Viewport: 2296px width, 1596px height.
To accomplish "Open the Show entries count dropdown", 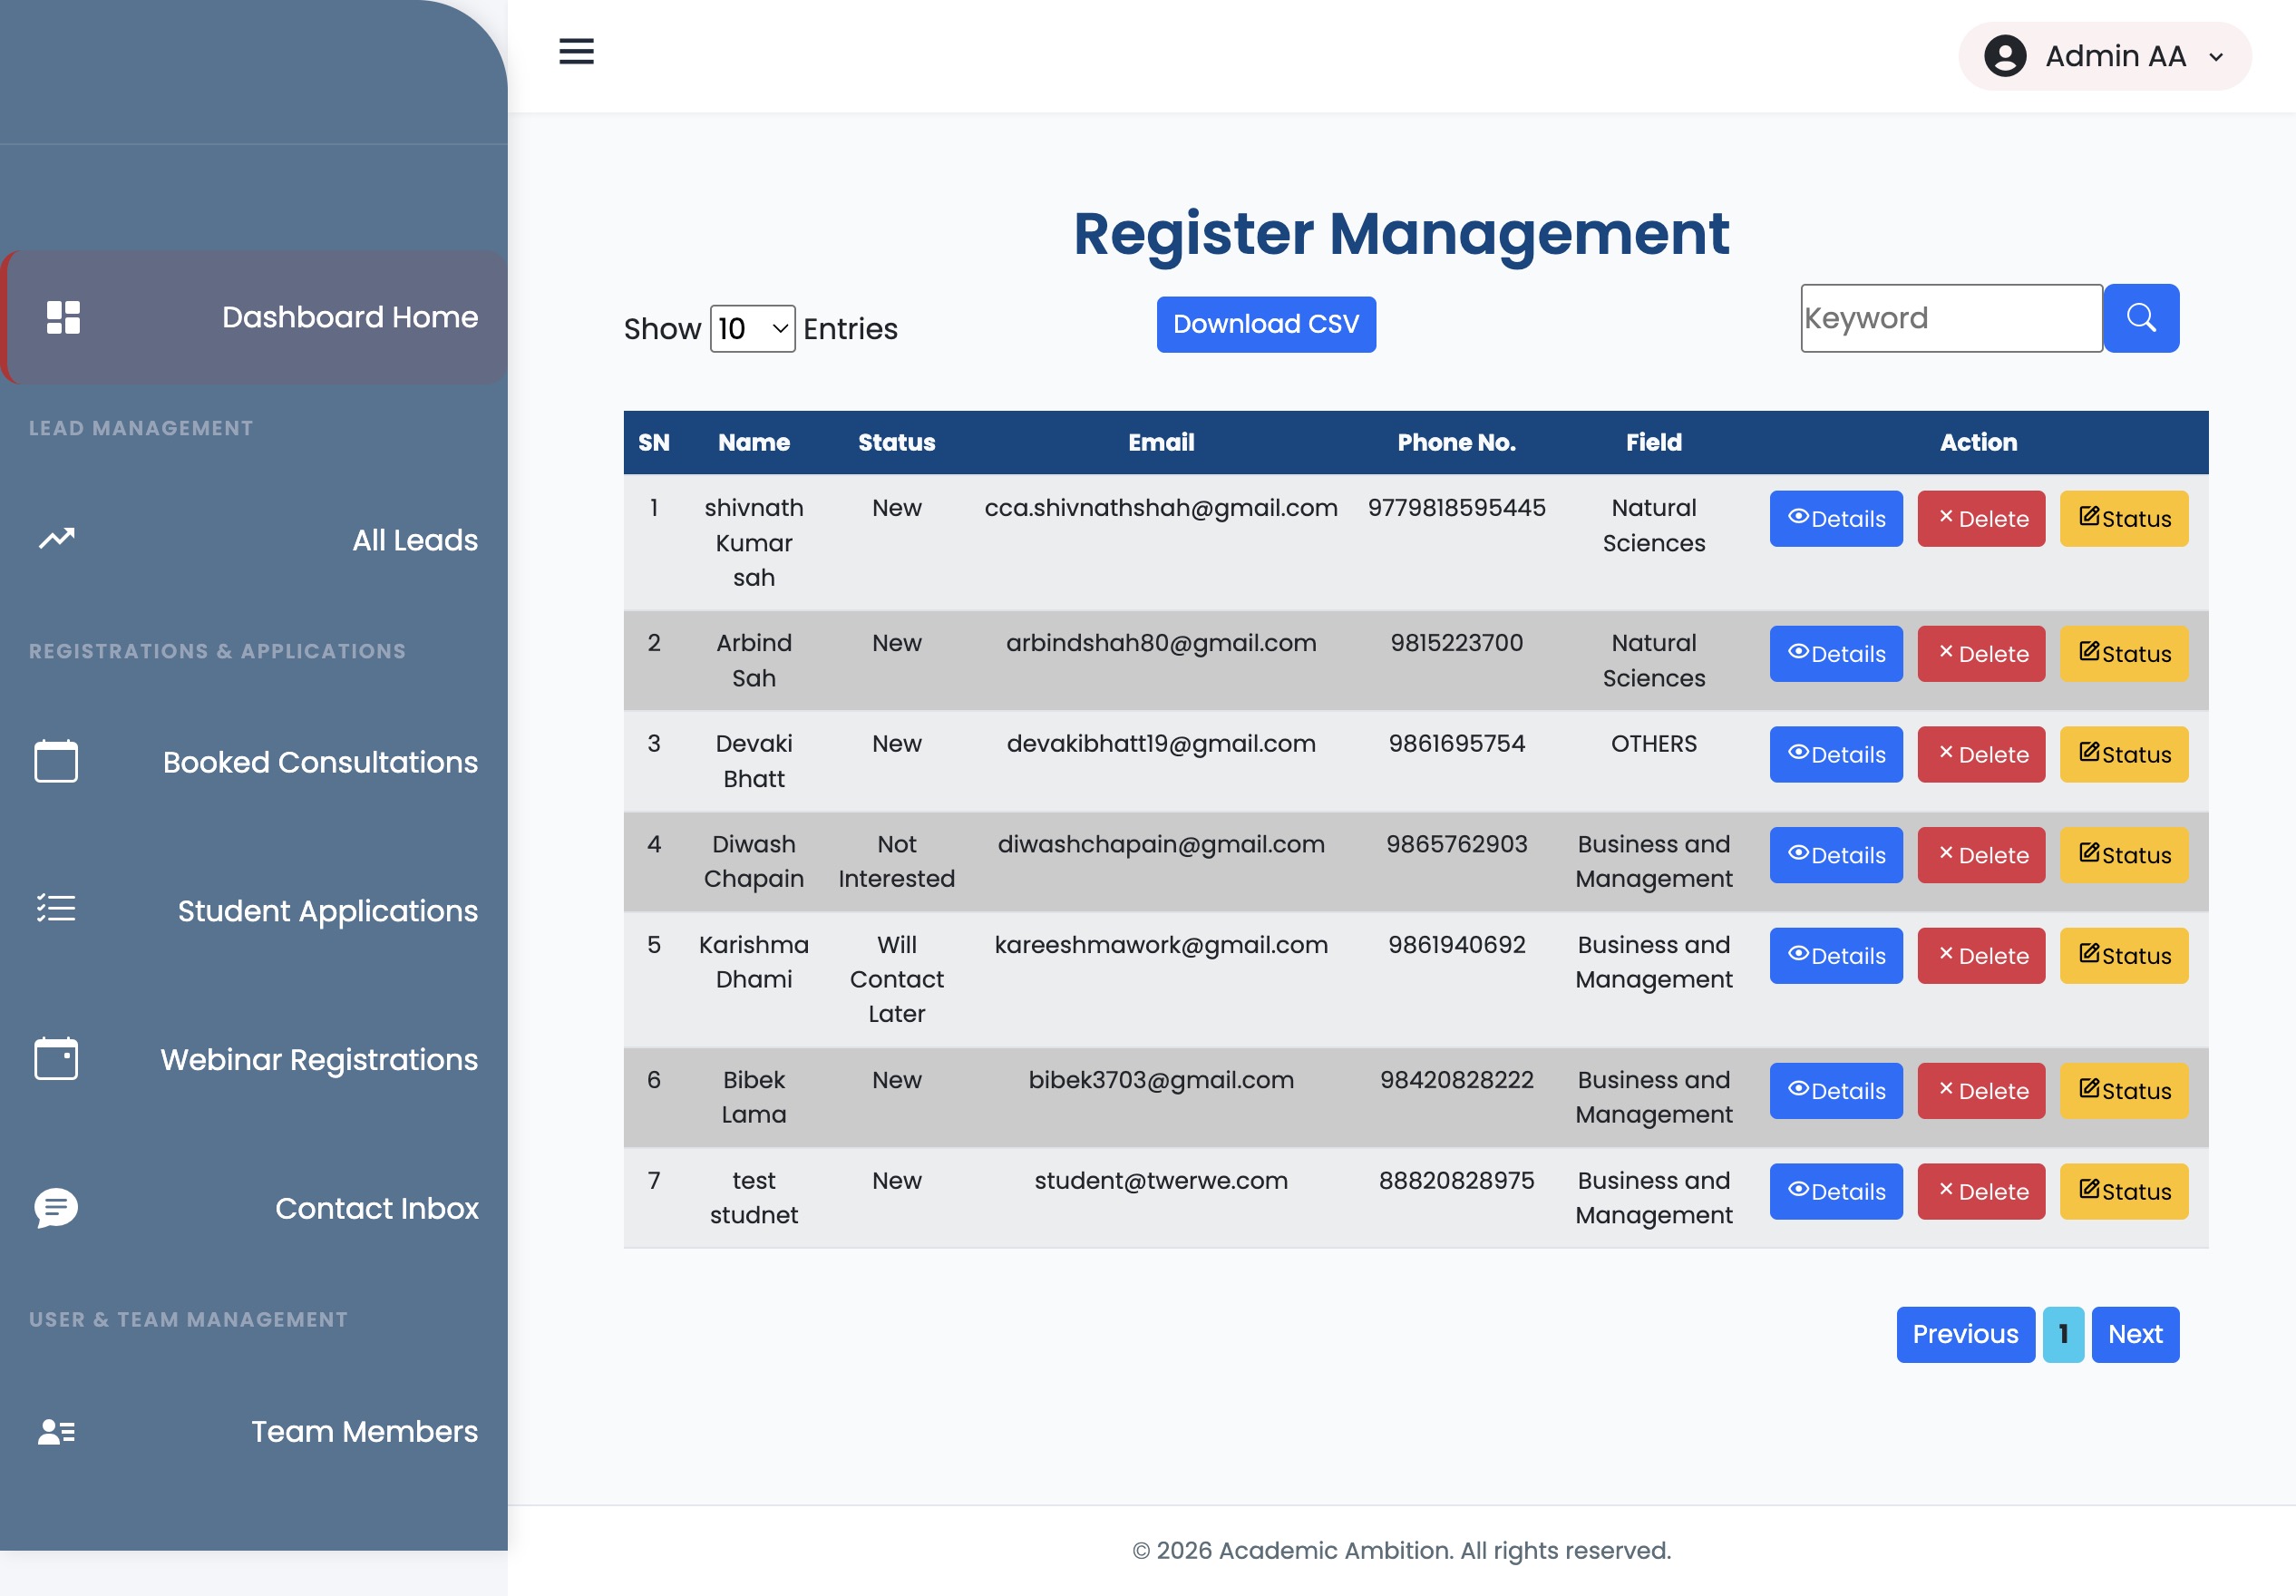I will tap(752, 329).
